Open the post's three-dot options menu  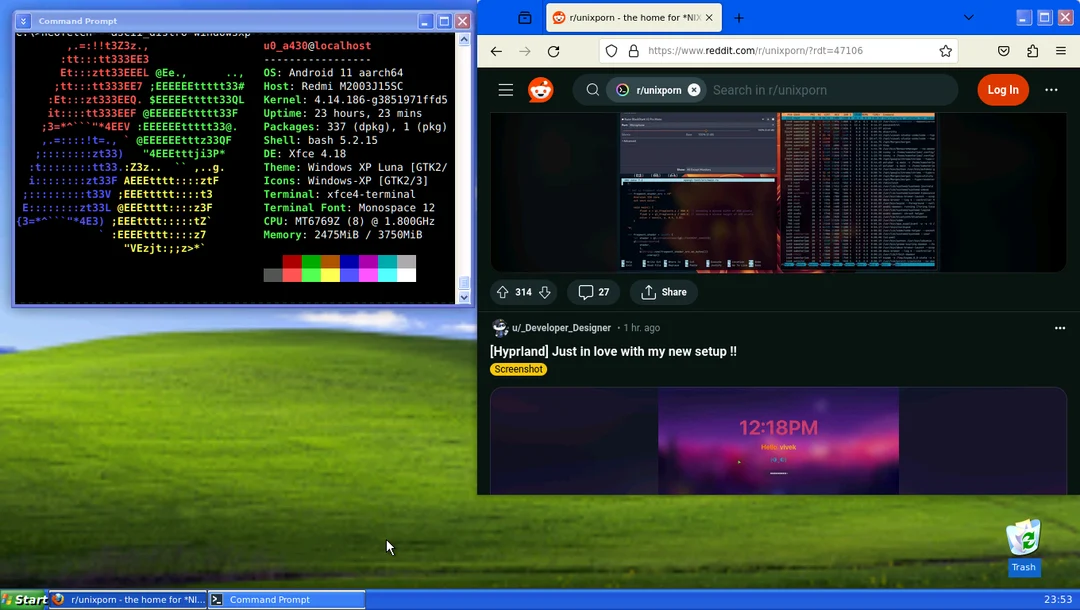(x=1059, y=328)
